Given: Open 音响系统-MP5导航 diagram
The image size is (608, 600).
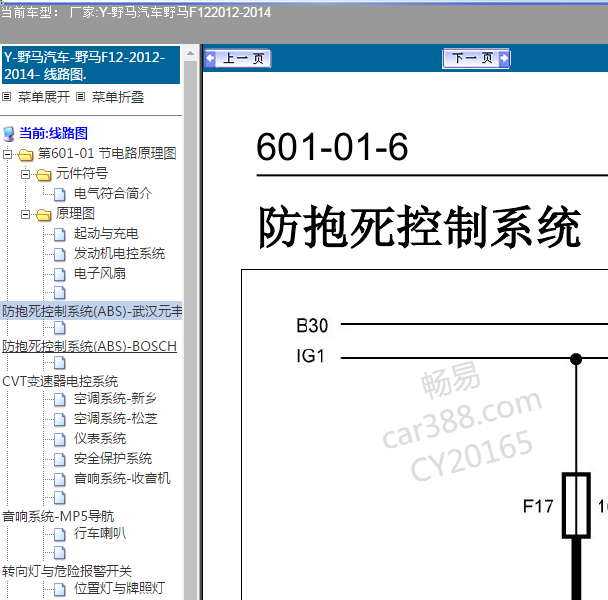Looking at the screenshot, I should 58,517.
